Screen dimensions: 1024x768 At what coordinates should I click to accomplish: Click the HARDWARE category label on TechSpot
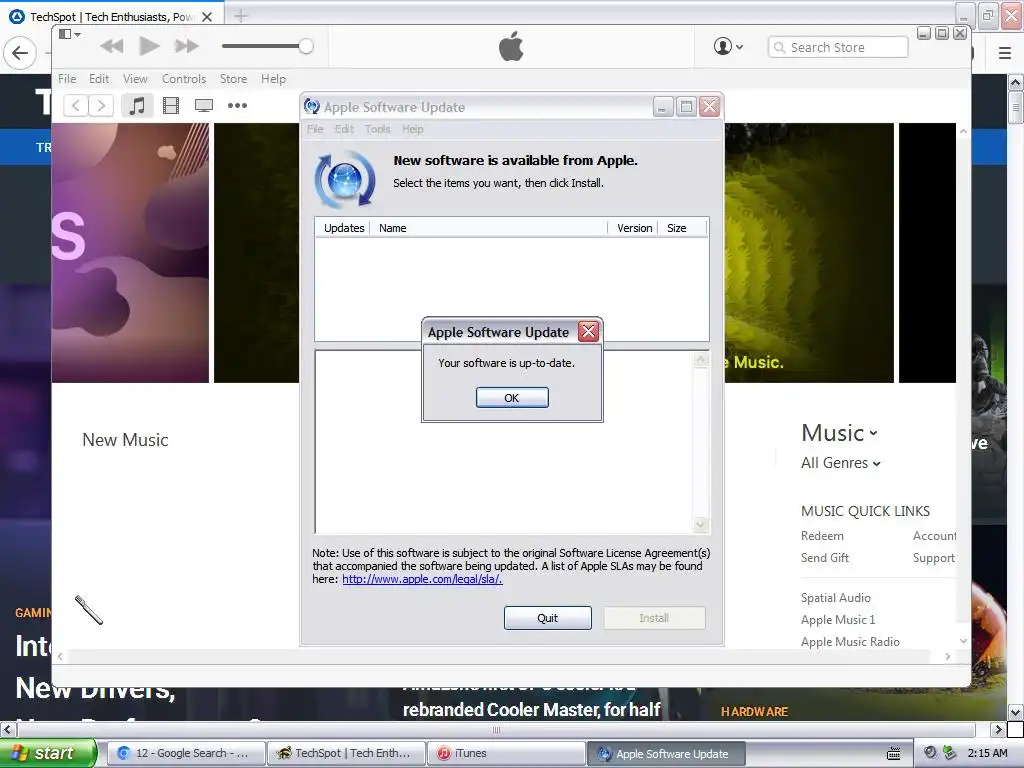[754, 711]
